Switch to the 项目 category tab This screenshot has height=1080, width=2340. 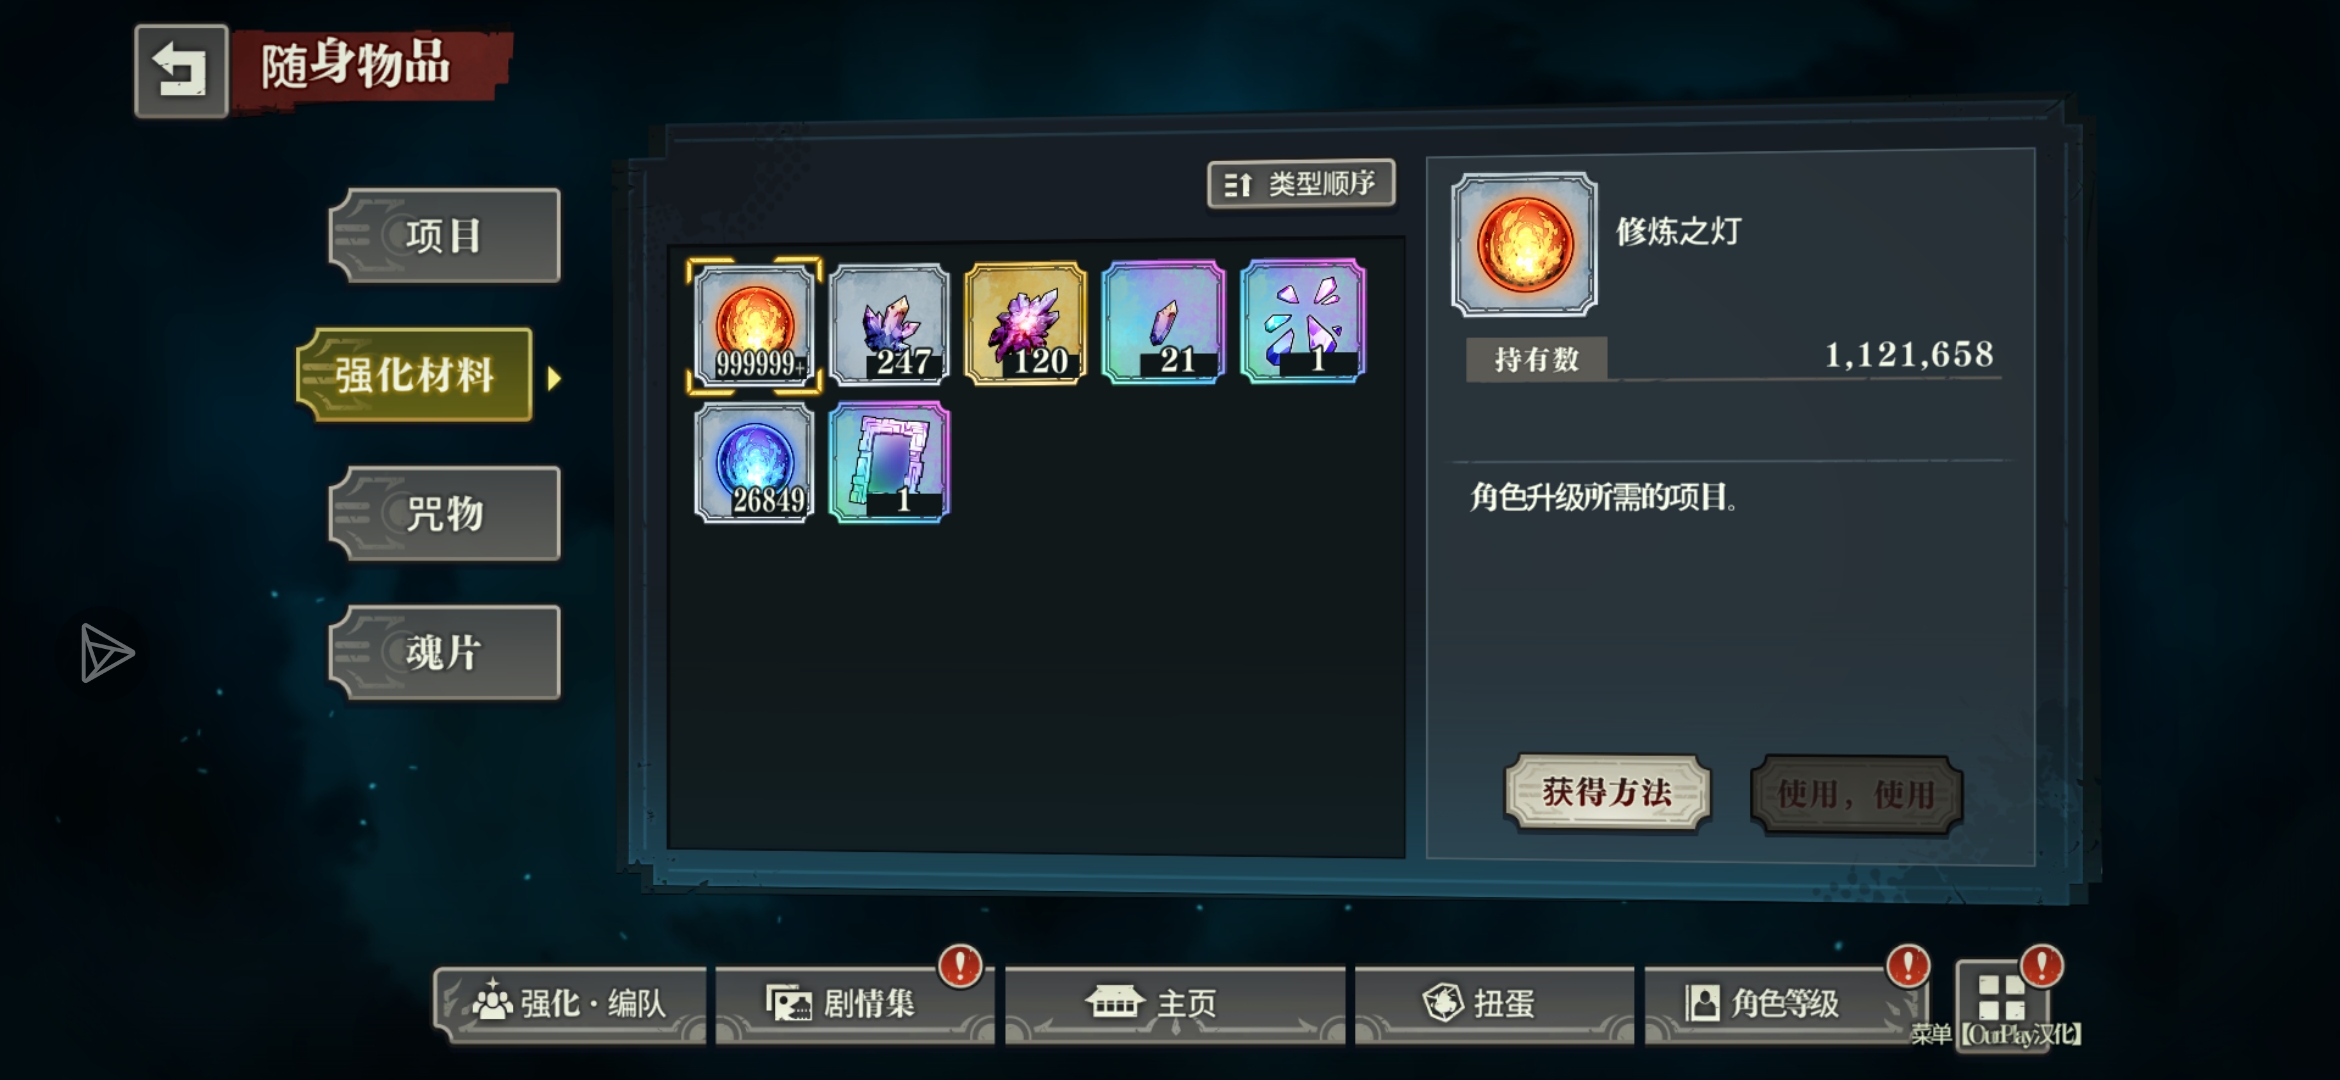445,236
